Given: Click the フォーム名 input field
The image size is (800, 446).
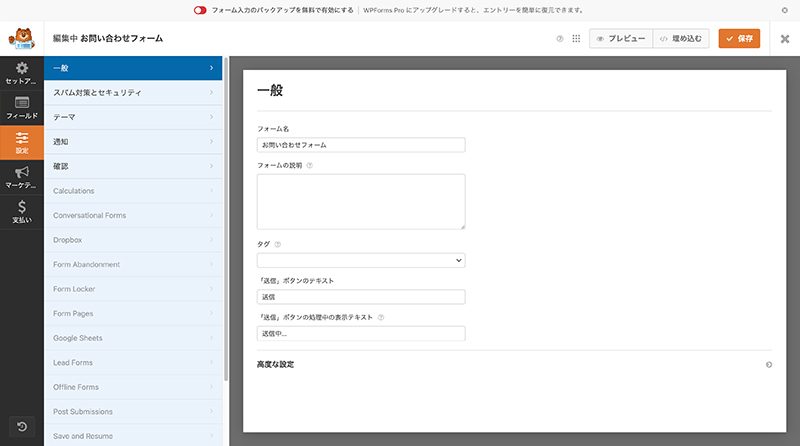Looking at the screenshot, I should [361, 145].
